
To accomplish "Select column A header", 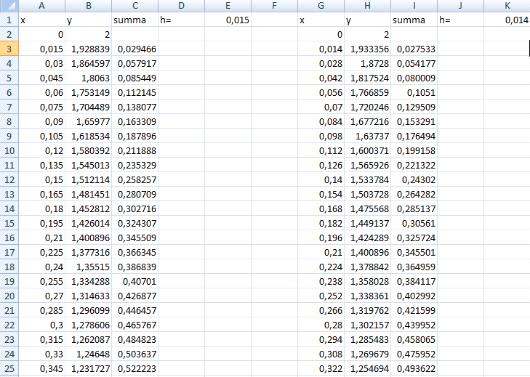I will click(42, 6).
